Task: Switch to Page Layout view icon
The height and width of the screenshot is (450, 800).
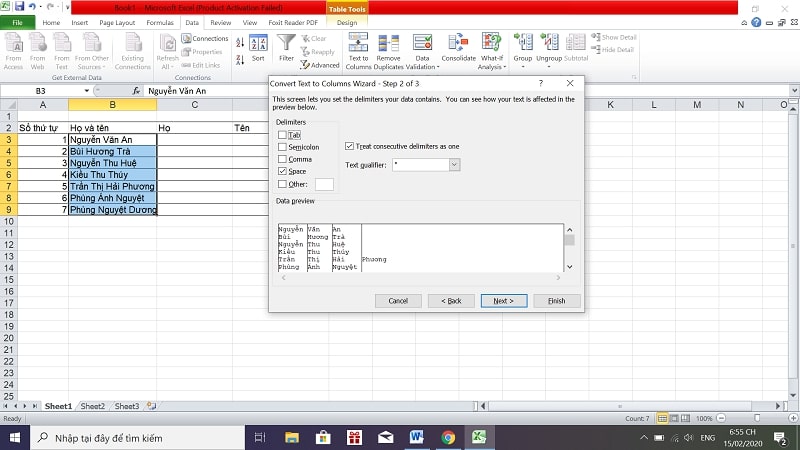Action: click(674, 418)
